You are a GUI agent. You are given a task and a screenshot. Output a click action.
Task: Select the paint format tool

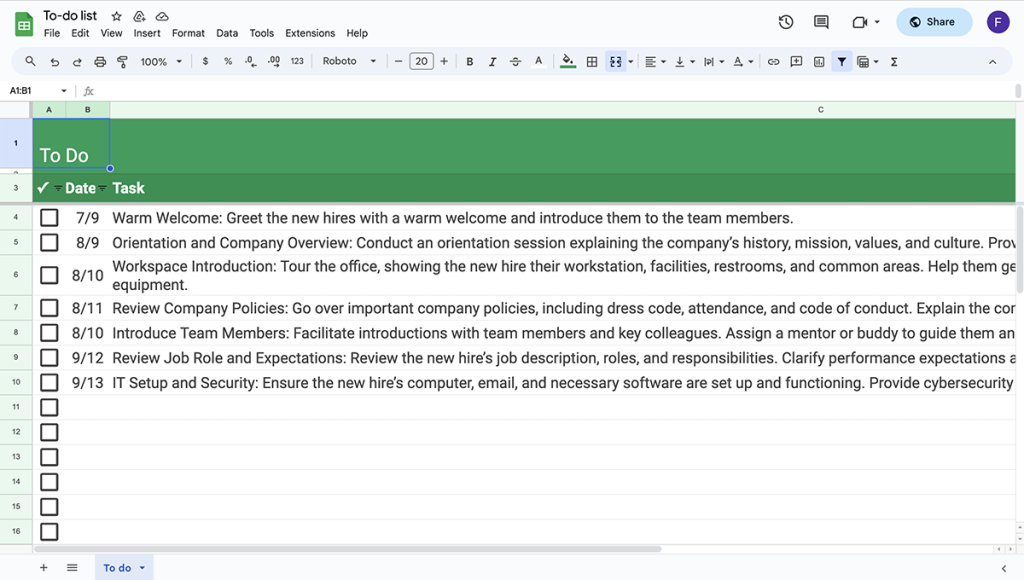coord(122,61)
